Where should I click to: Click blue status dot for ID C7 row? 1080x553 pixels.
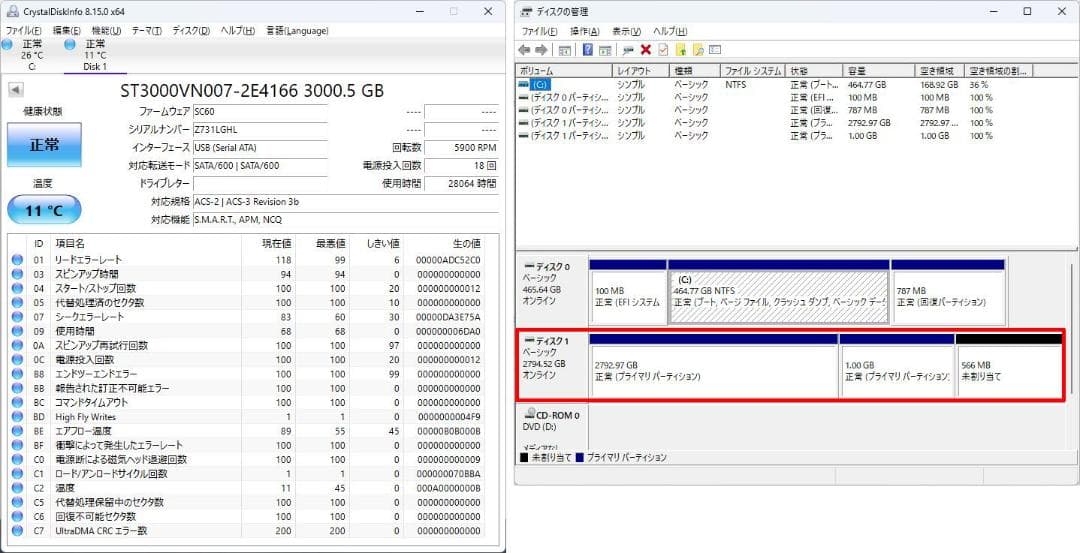(17, 531)
